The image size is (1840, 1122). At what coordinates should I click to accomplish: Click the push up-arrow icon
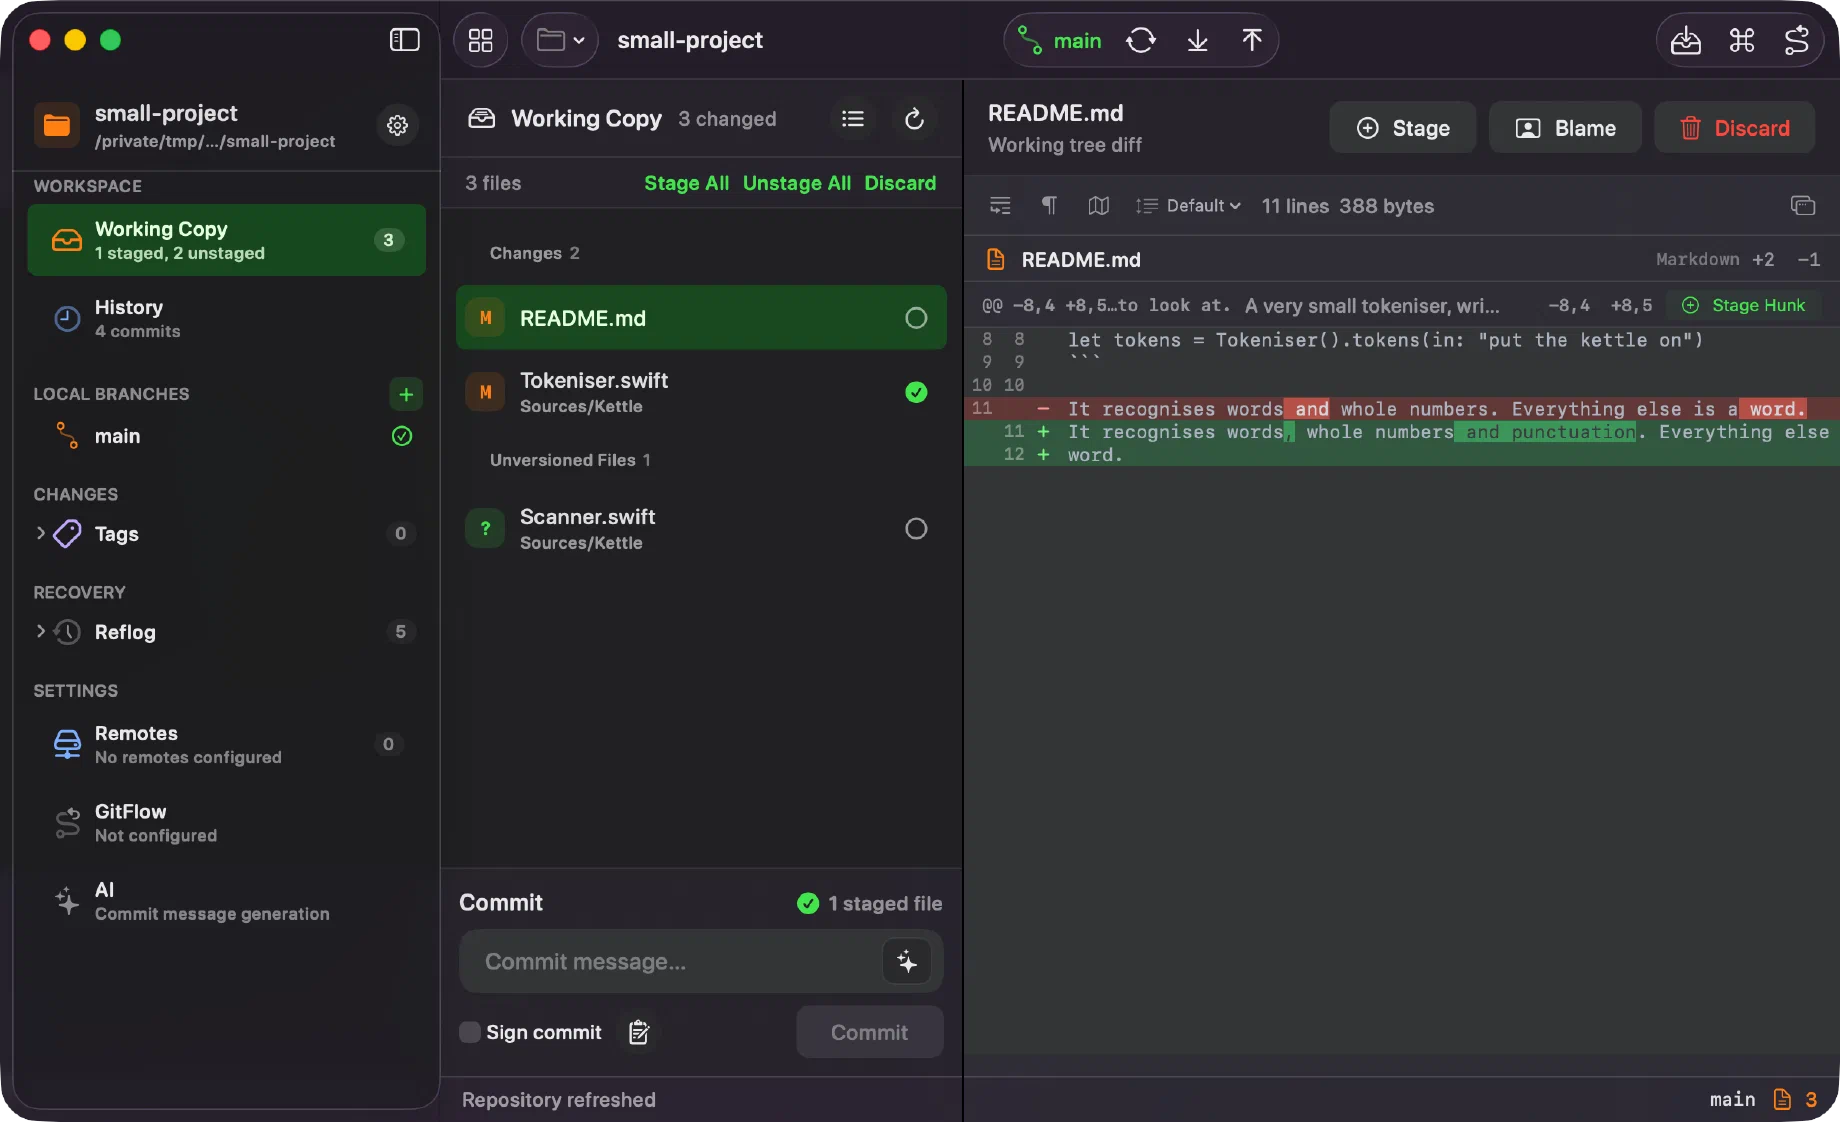click(1251, 40)
